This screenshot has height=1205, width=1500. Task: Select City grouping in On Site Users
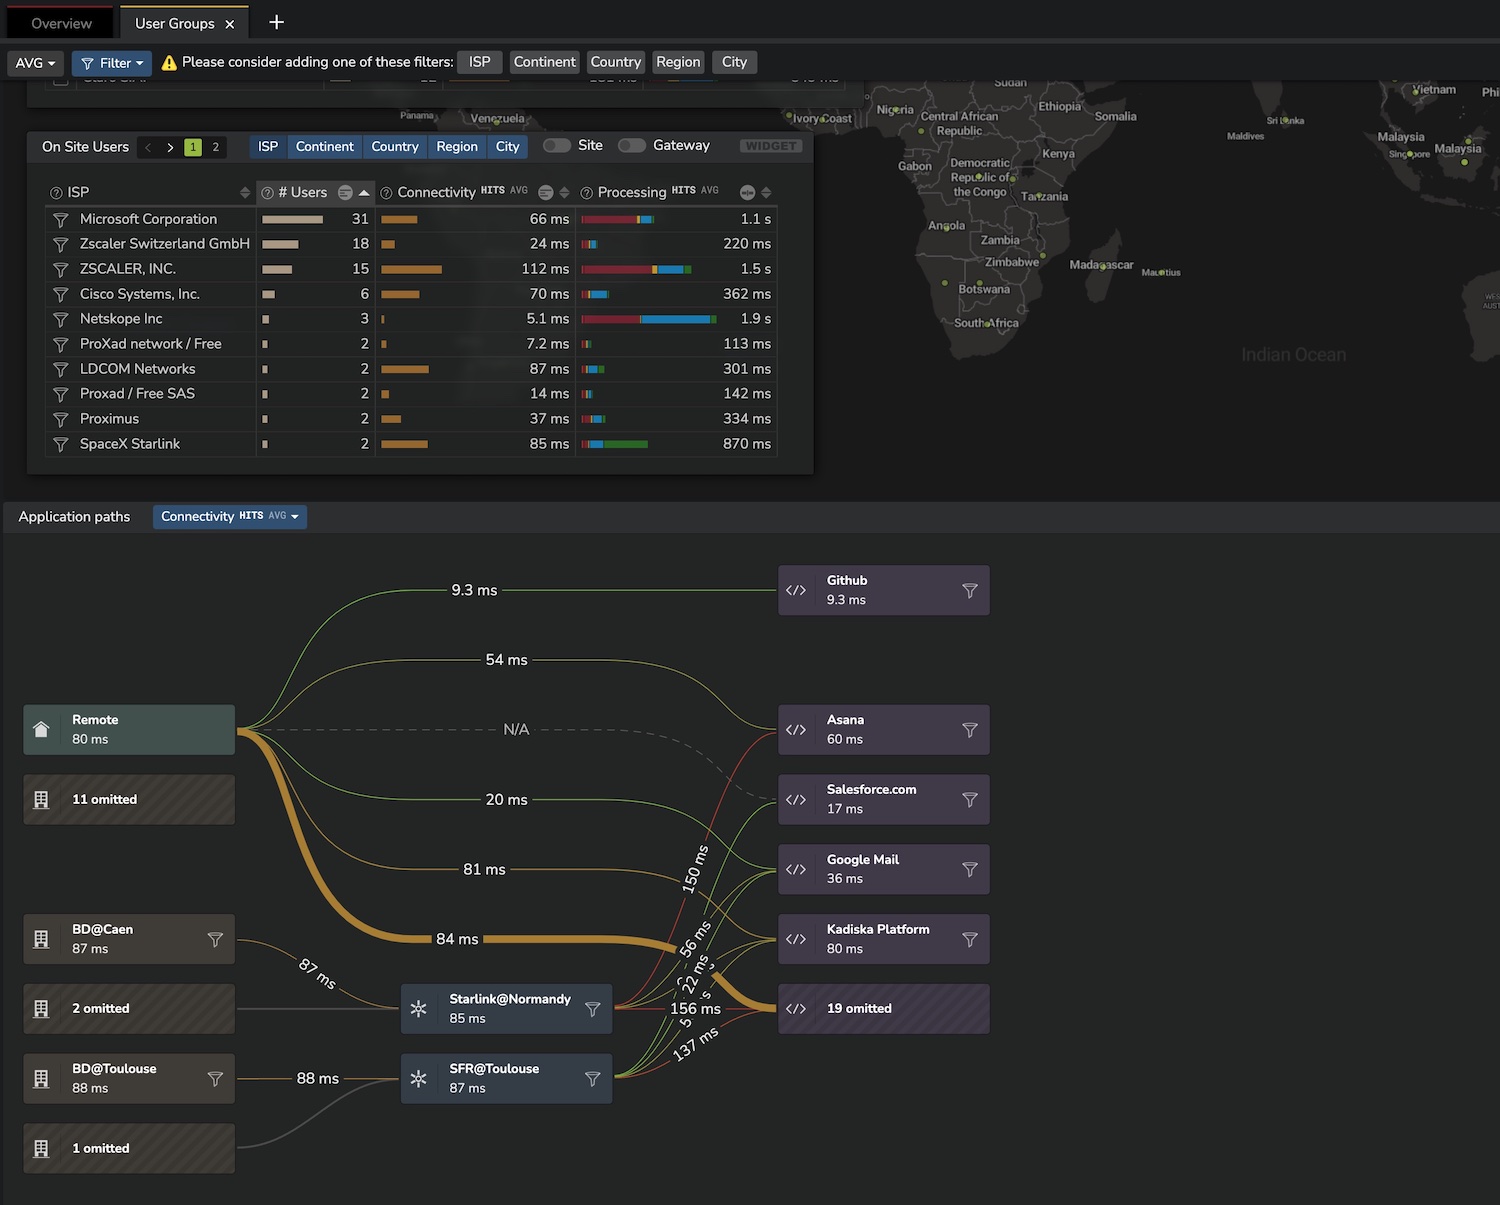tap(508, 147)
